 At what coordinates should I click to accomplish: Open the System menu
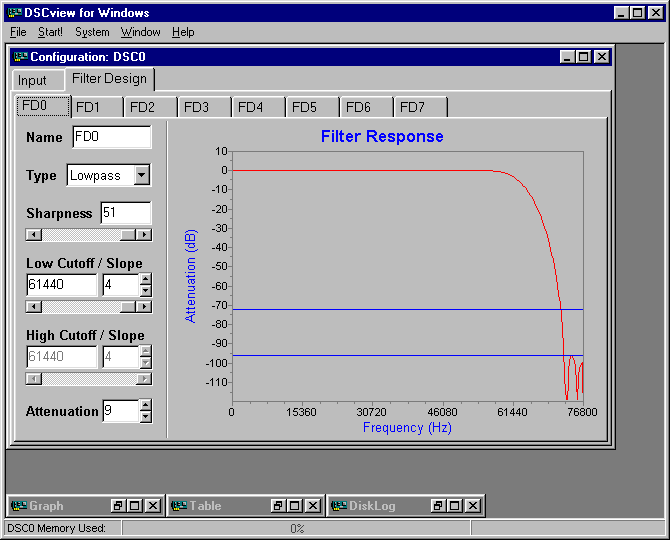[x=92, y=32]
